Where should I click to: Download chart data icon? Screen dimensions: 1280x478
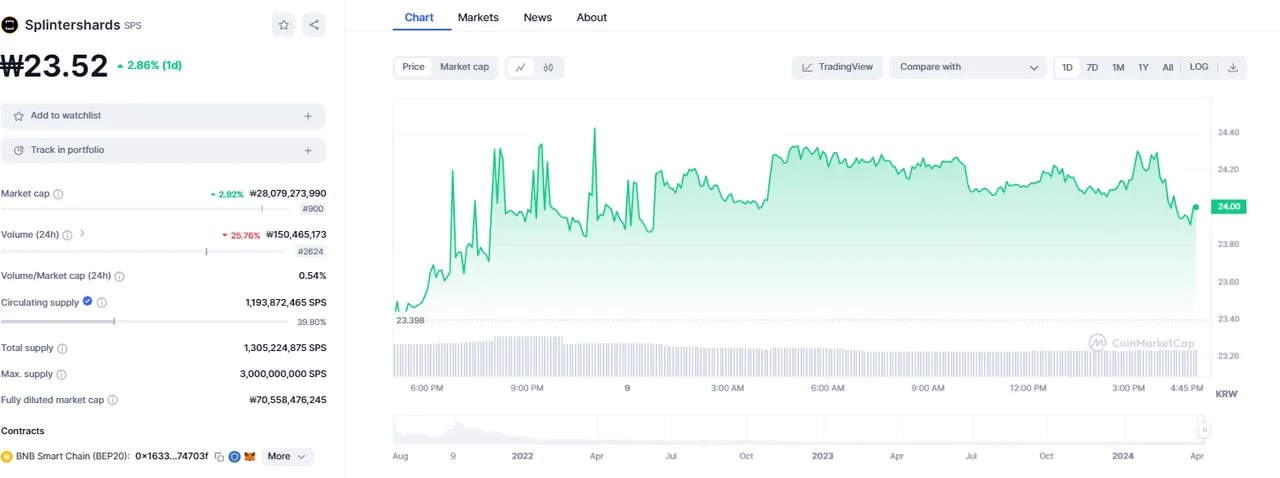tap(1233, 68)
